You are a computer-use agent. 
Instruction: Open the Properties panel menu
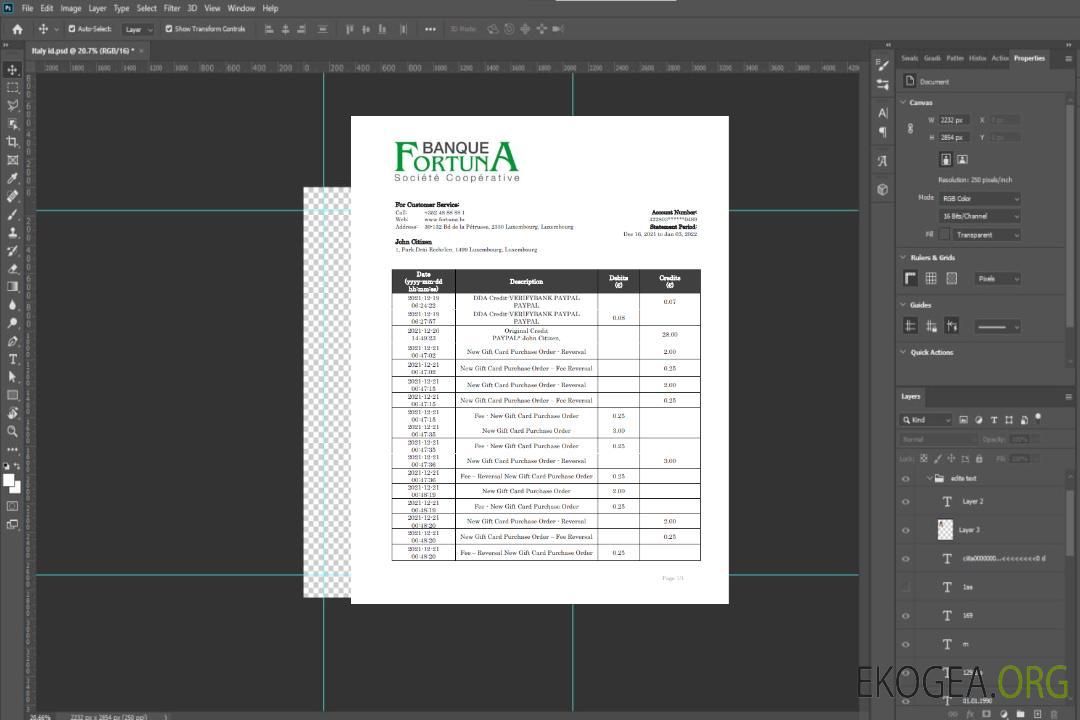pos(1068,59)
